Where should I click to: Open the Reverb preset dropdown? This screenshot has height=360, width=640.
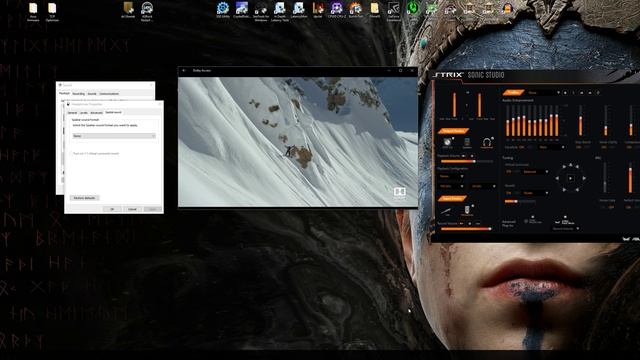click(536, 193)
